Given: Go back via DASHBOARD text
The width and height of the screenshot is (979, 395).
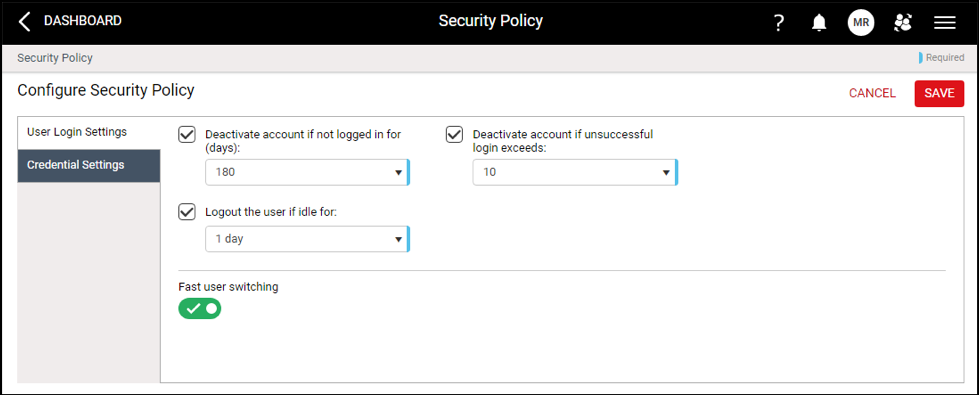Looking at the screenshot, I should (82, 21).
